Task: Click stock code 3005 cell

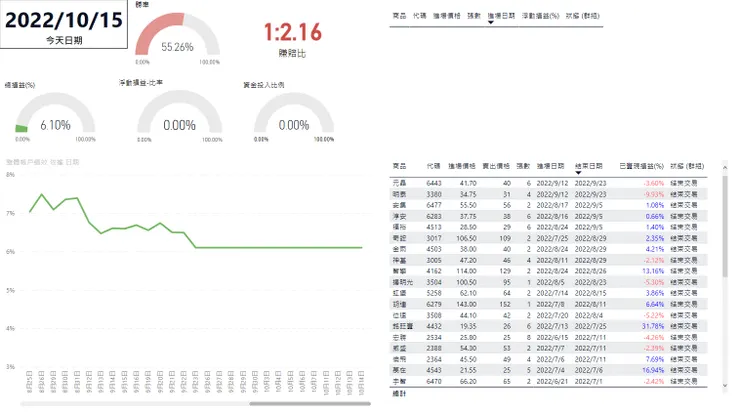Action: (x=434, y=260)
